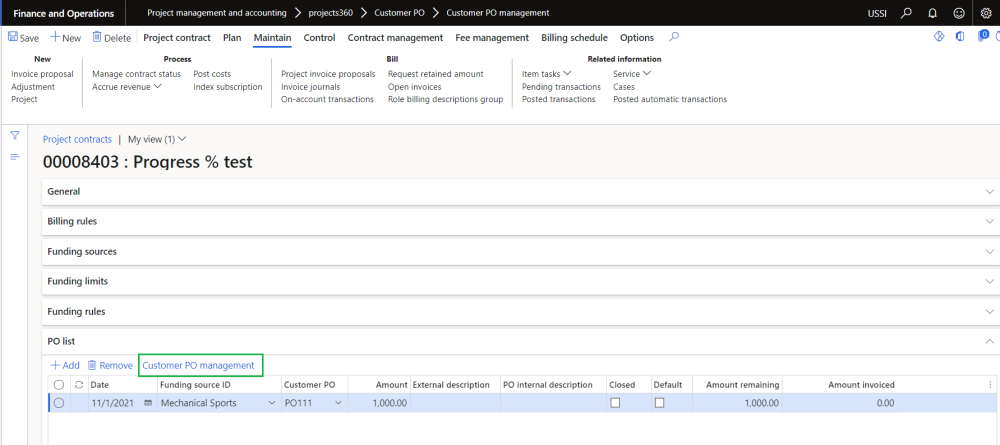Open the Project contracts link
The height and width of the screenshot is (445, 1000).
77,140
